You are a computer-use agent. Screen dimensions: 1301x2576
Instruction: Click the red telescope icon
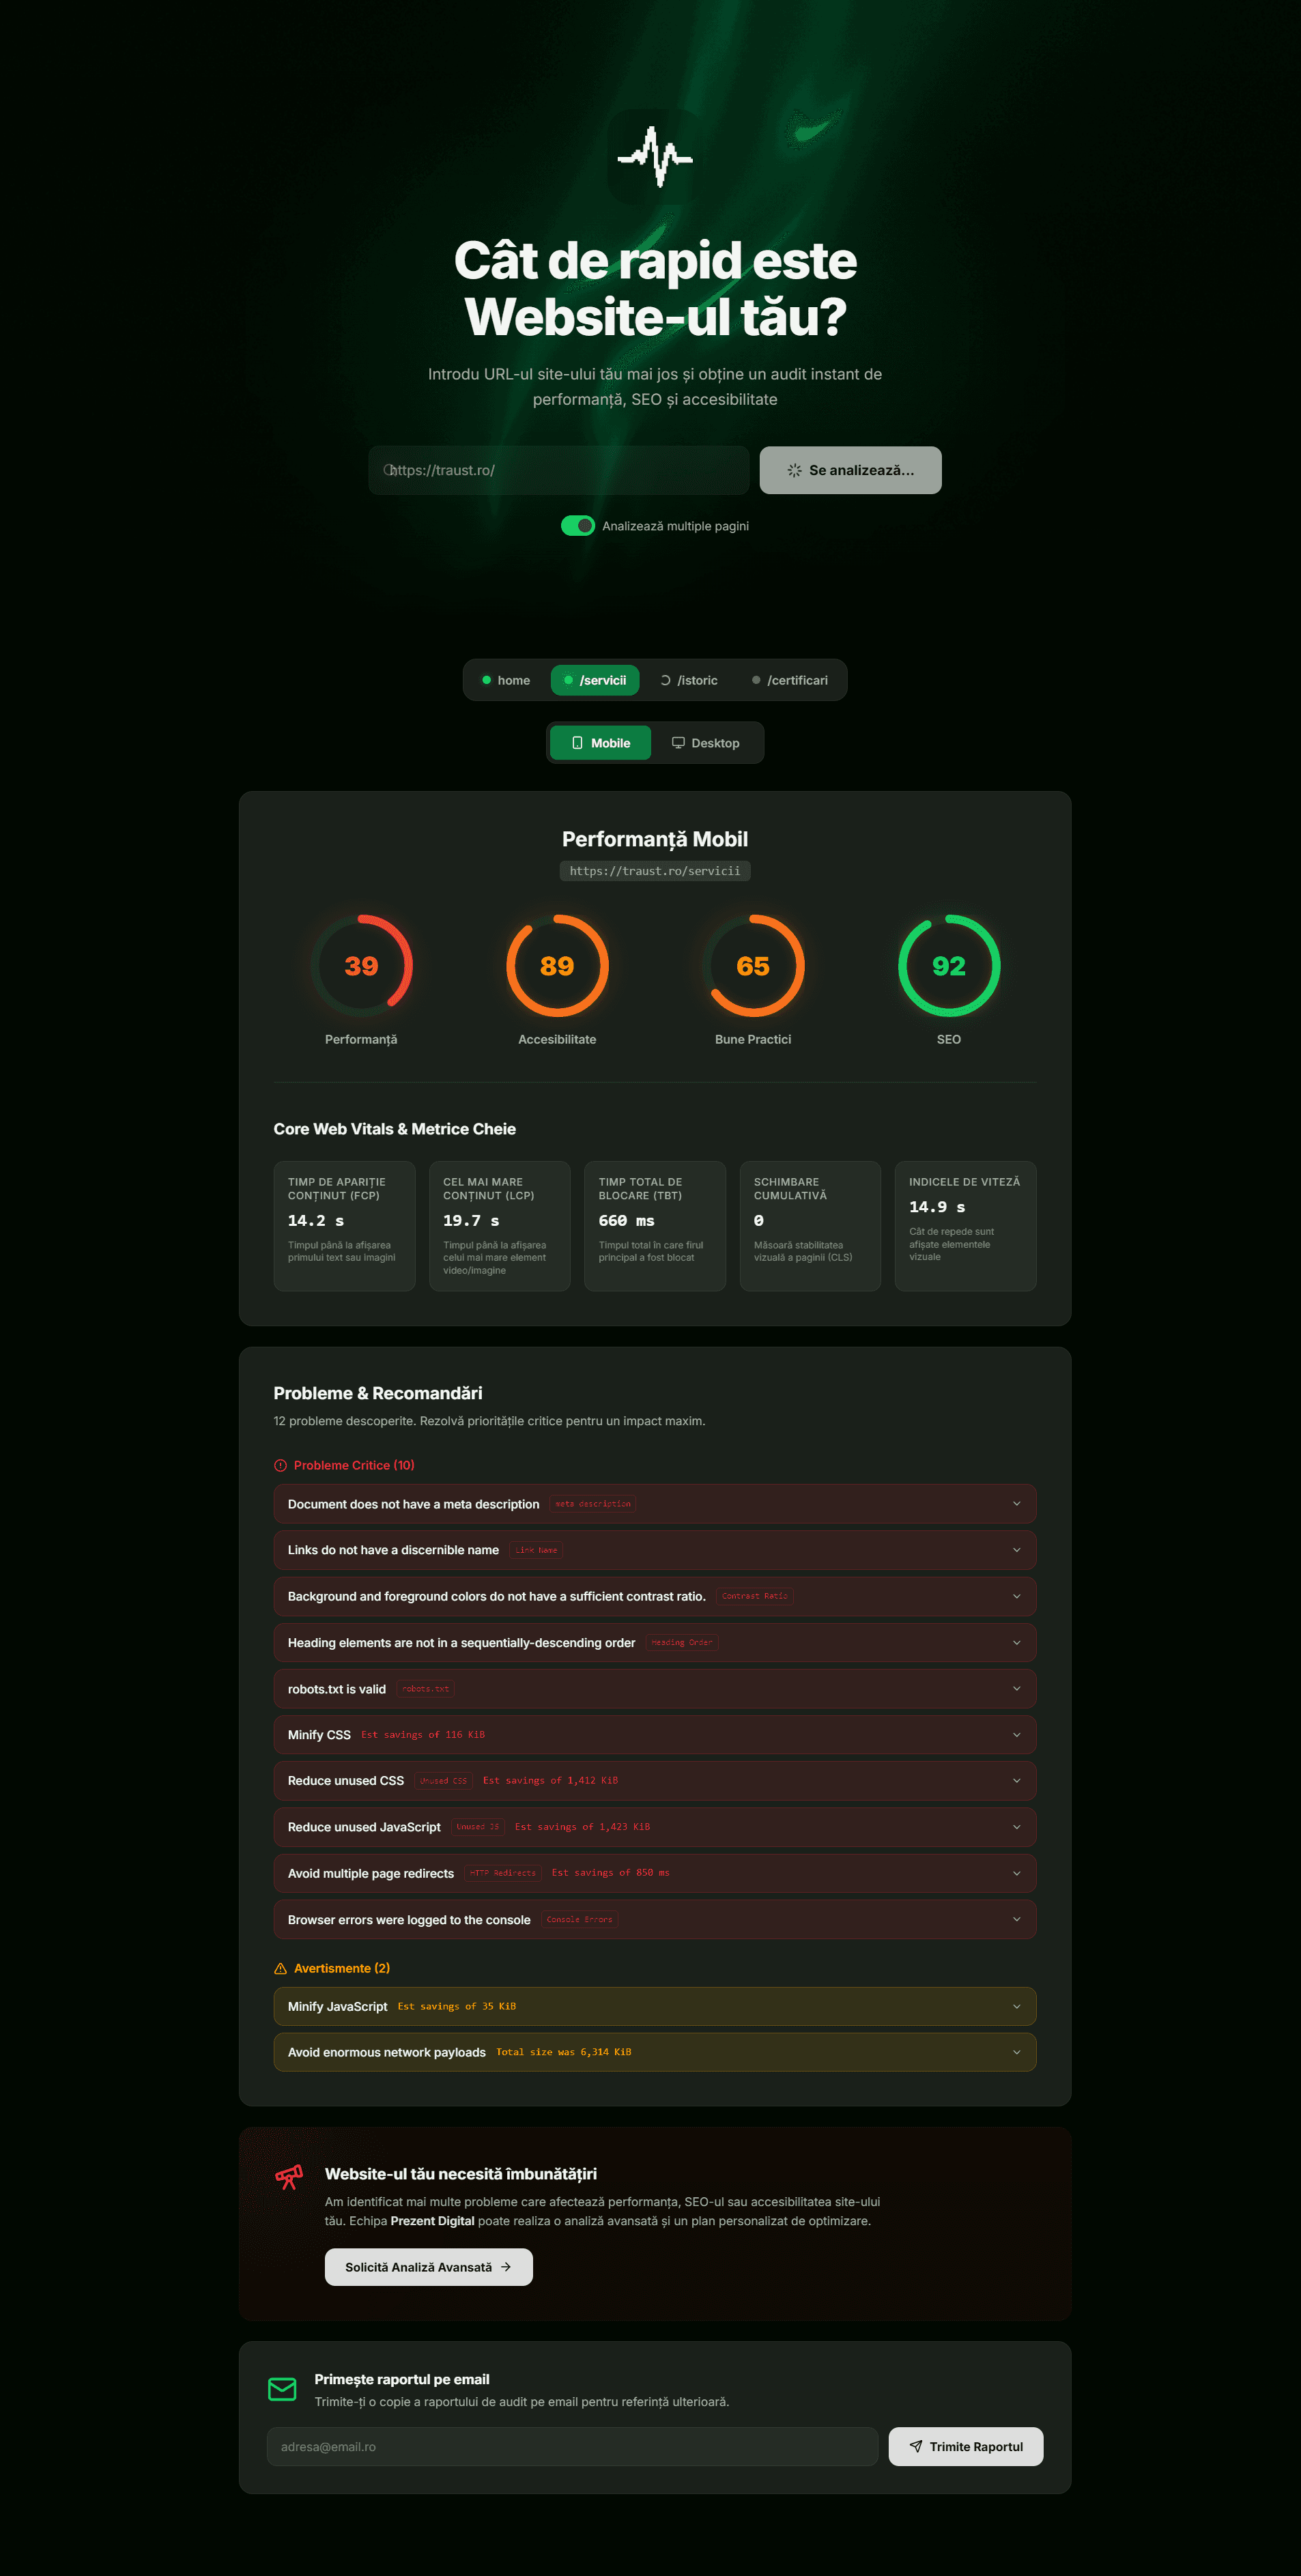click(x=289, y=2177)
